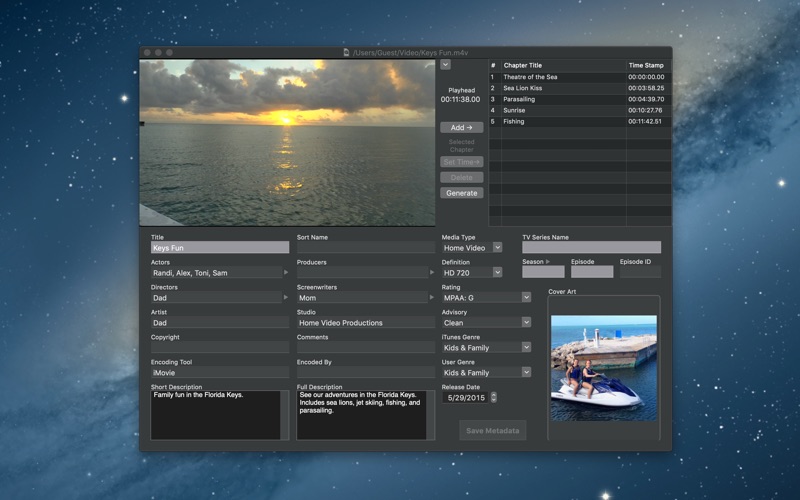Screen dimensions: 800x500
Task: Open the Media Type dropdown
Action: [x=471, y=247]
